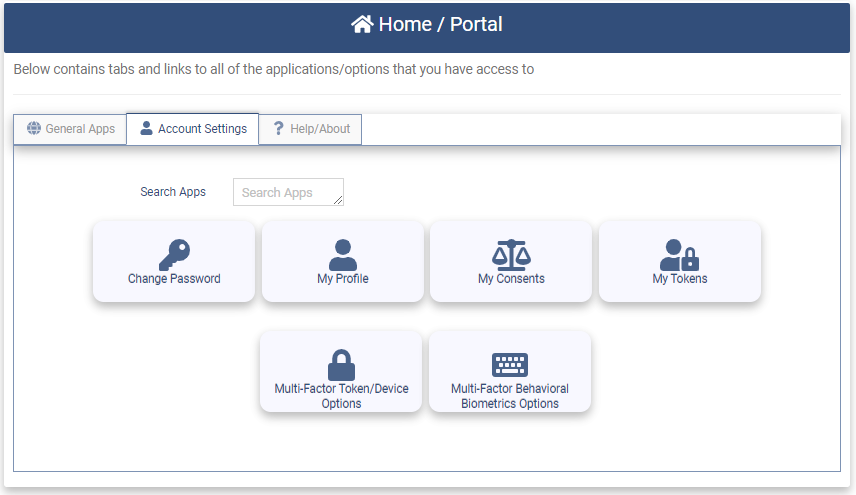Click the resize handle of the search box
Viewport: 856px width, 495px height.
pos(339,201)
